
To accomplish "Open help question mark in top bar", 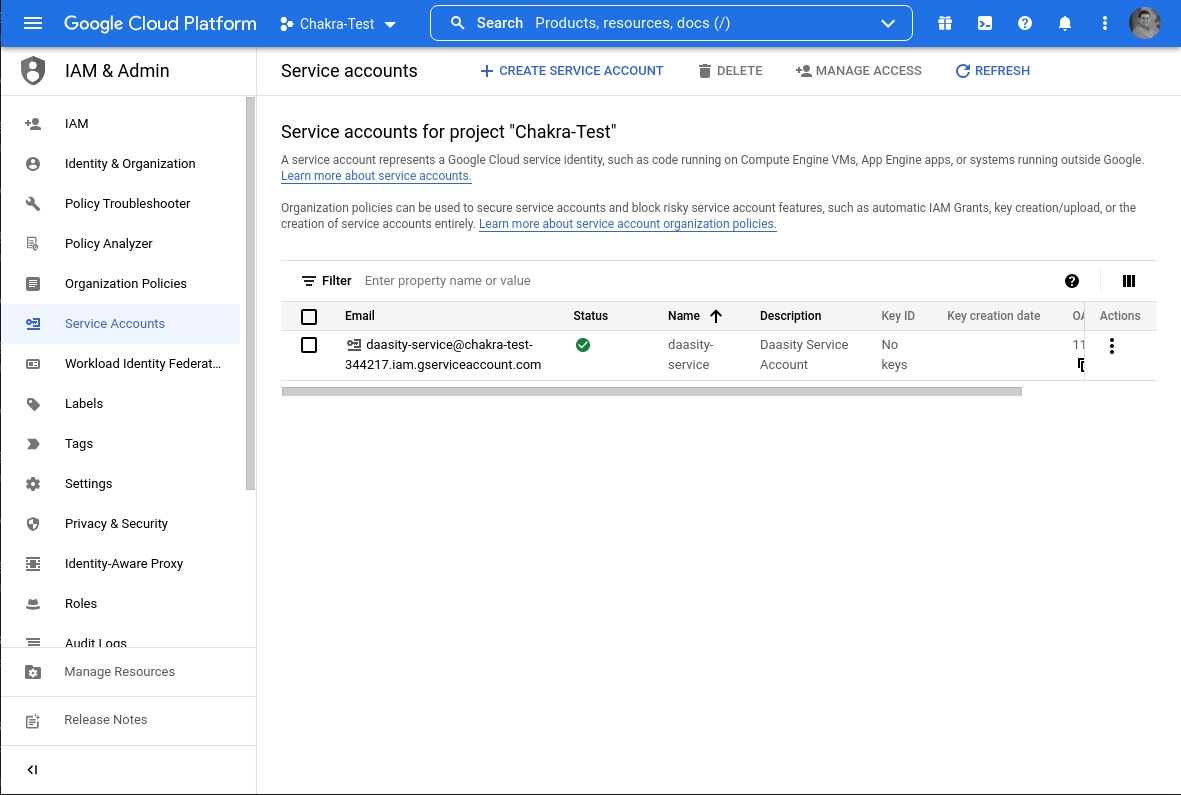I will coord(1025,23).
